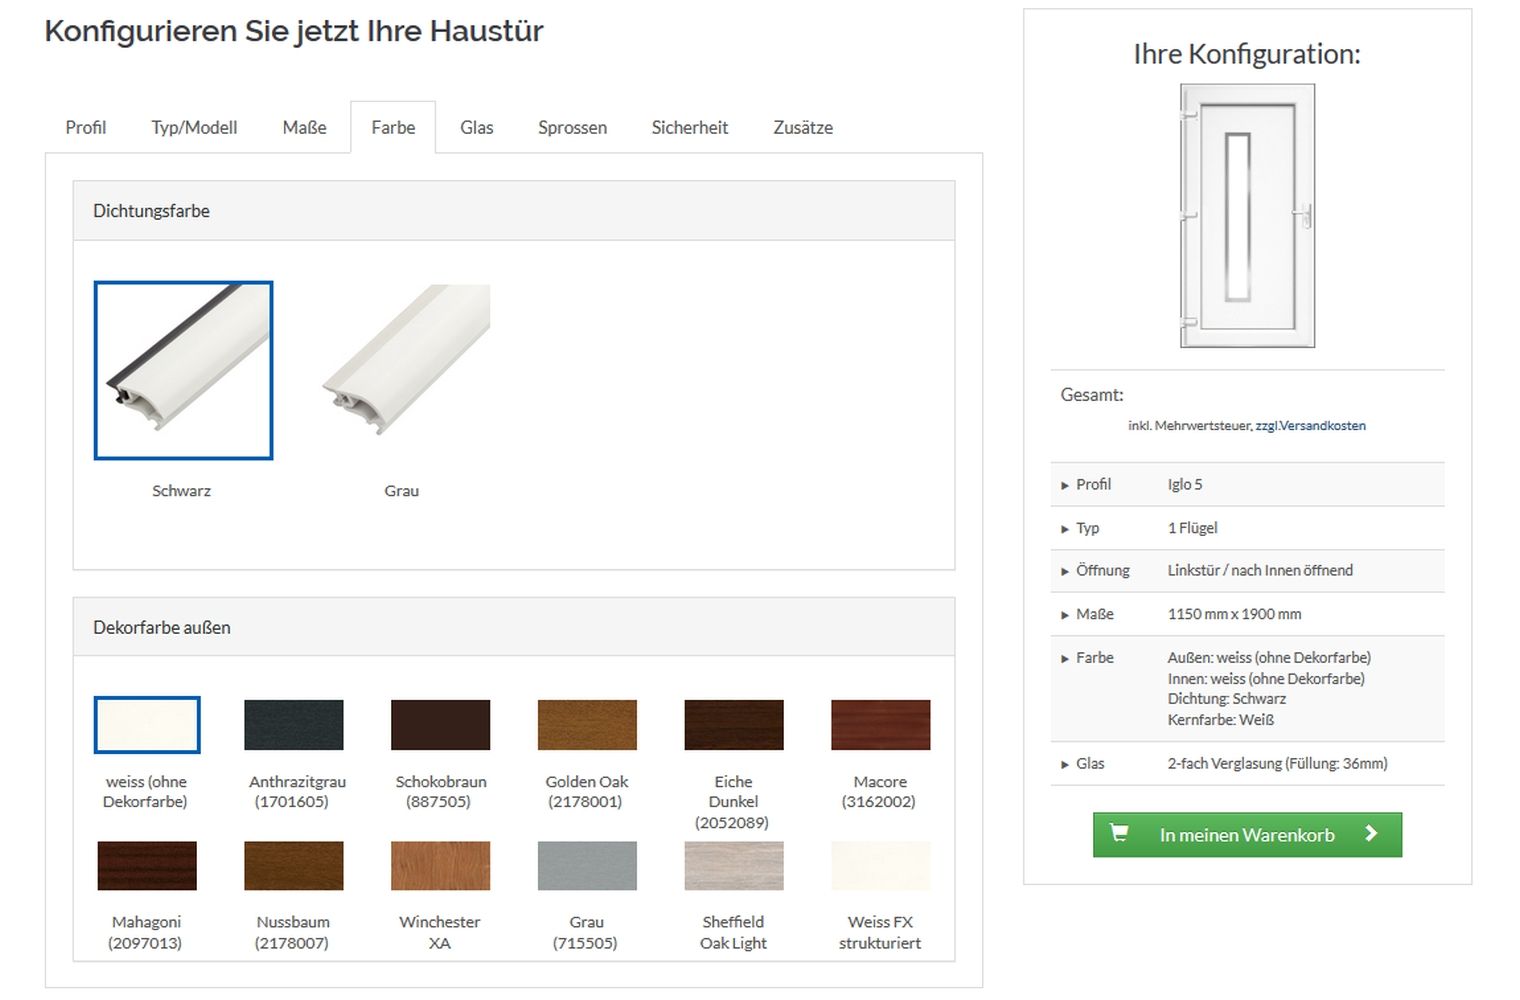Select the Schwarz seal color image
Image resolution: width=1520 pixels, height=1000 pixels.
click(x=183, y=370)
